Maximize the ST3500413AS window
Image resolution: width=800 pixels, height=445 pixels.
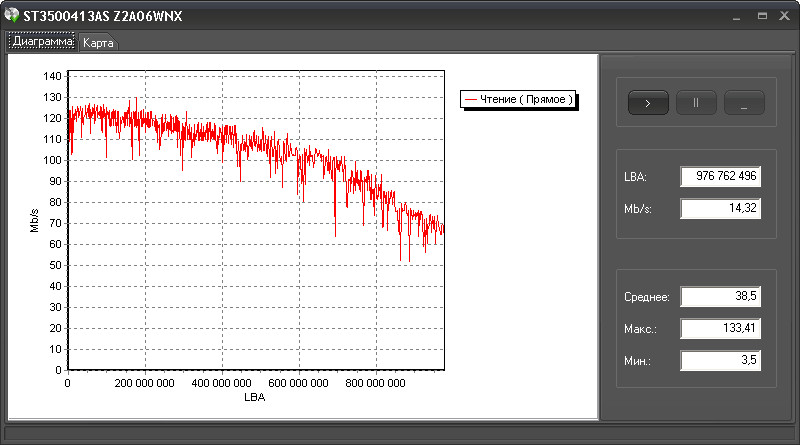coord(762,16)
